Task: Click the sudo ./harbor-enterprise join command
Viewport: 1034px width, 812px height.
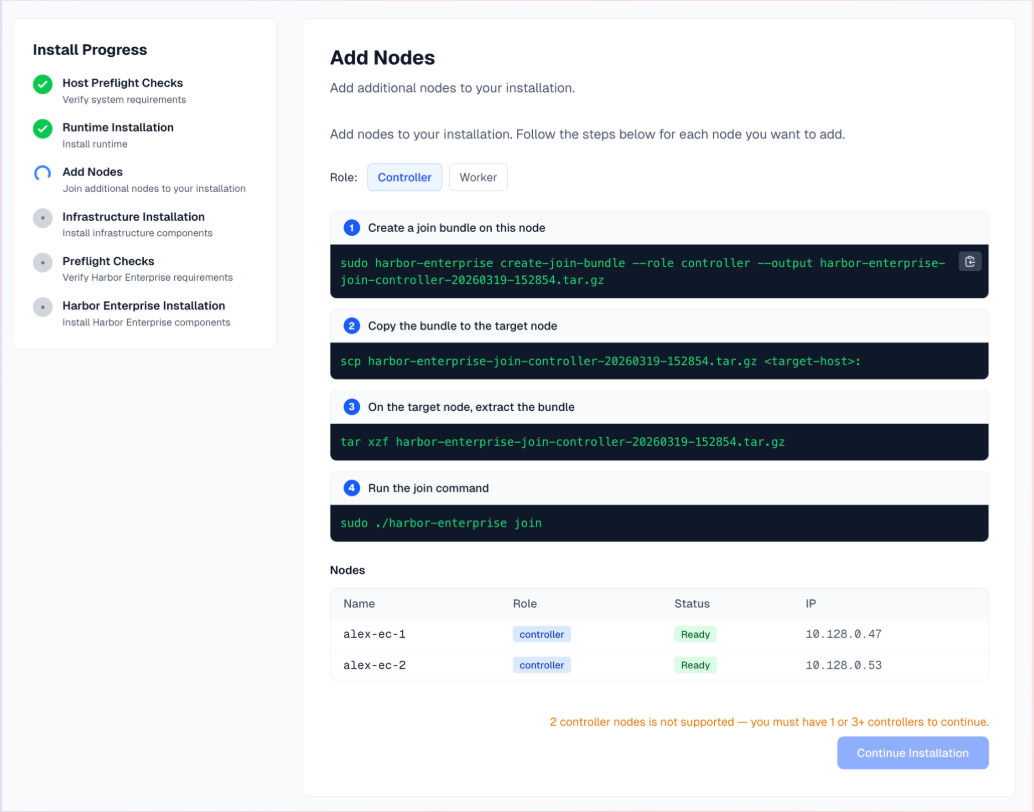Action: (x=659, y=523)
